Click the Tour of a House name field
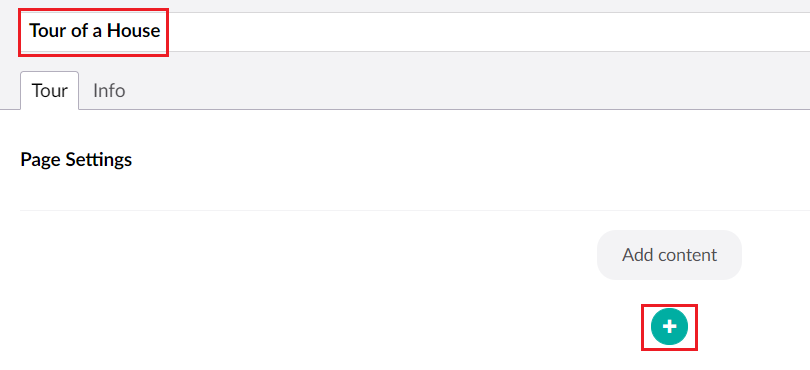 pyautogui.click(x=415, y=32)
